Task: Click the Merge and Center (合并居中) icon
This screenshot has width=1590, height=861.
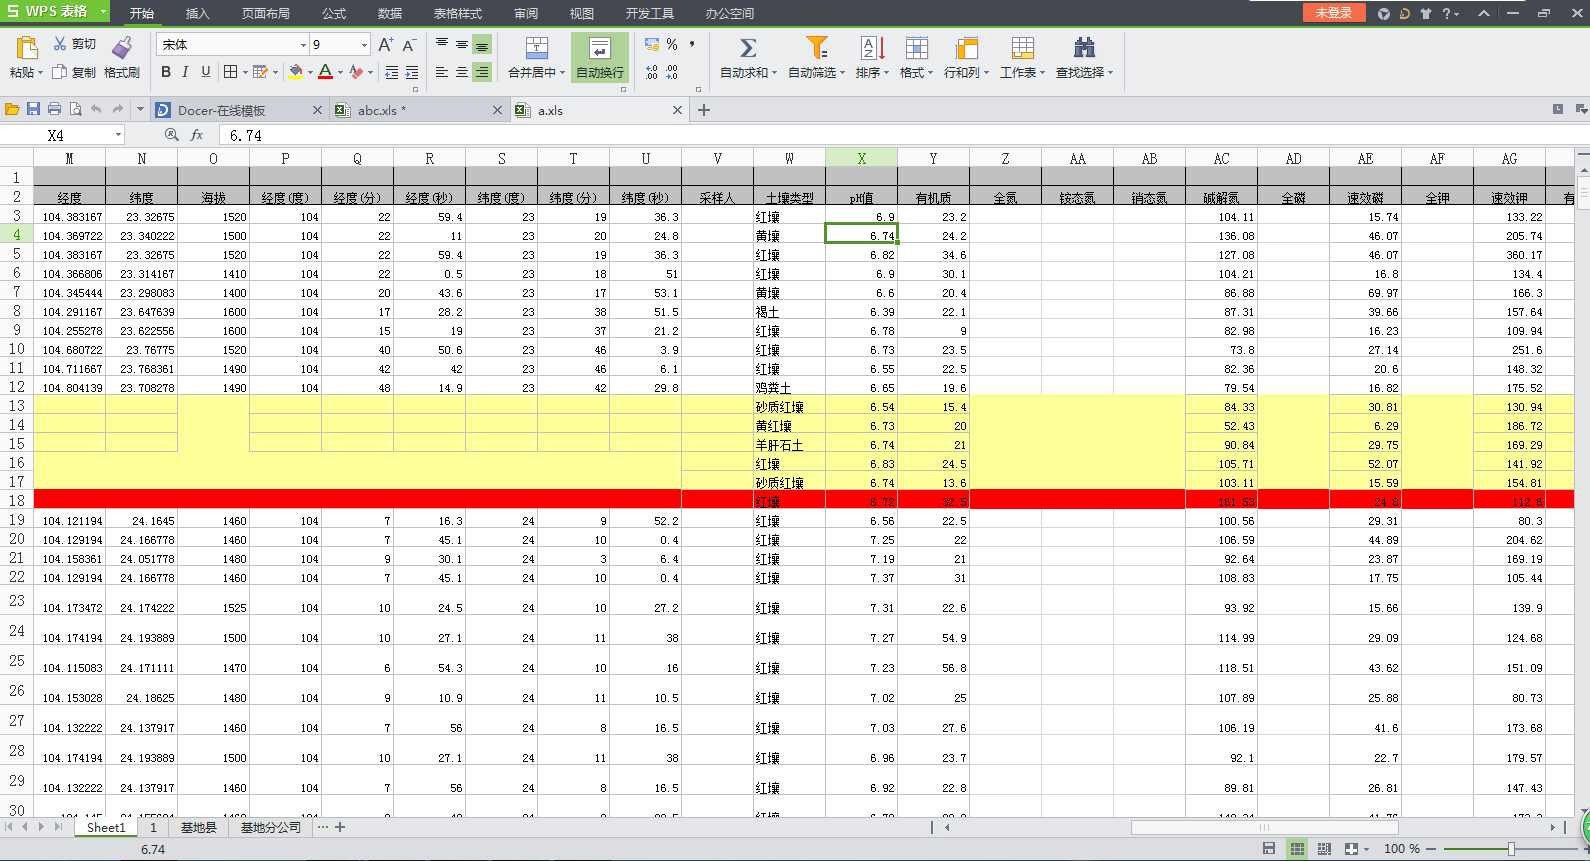Action: click(x=536, y=48)
